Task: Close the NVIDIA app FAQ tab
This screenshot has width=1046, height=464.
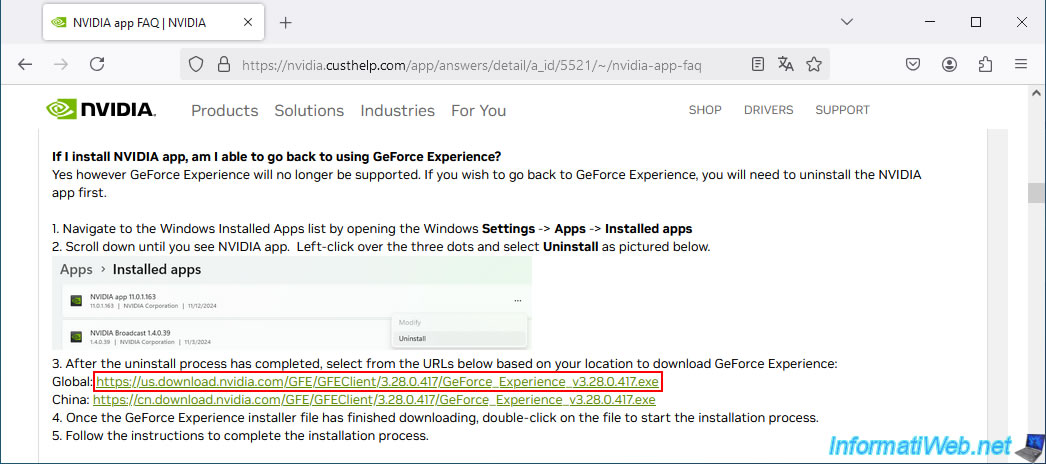Action: [247, 23]
